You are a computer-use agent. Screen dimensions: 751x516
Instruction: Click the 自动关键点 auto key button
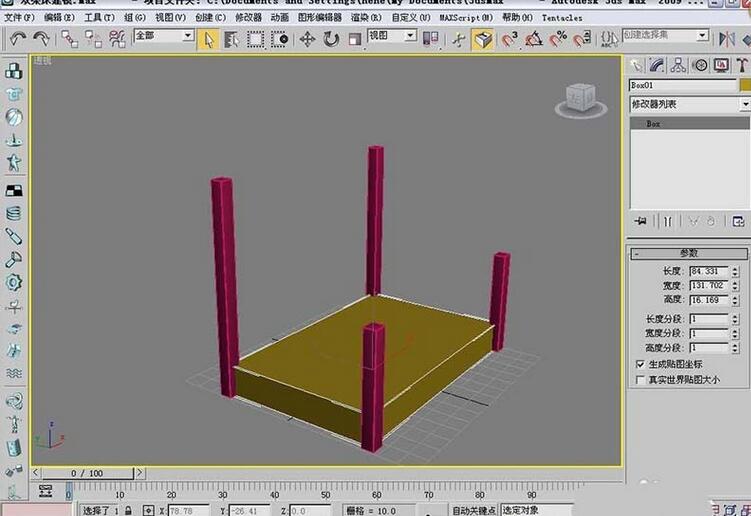tap(474, 511)
